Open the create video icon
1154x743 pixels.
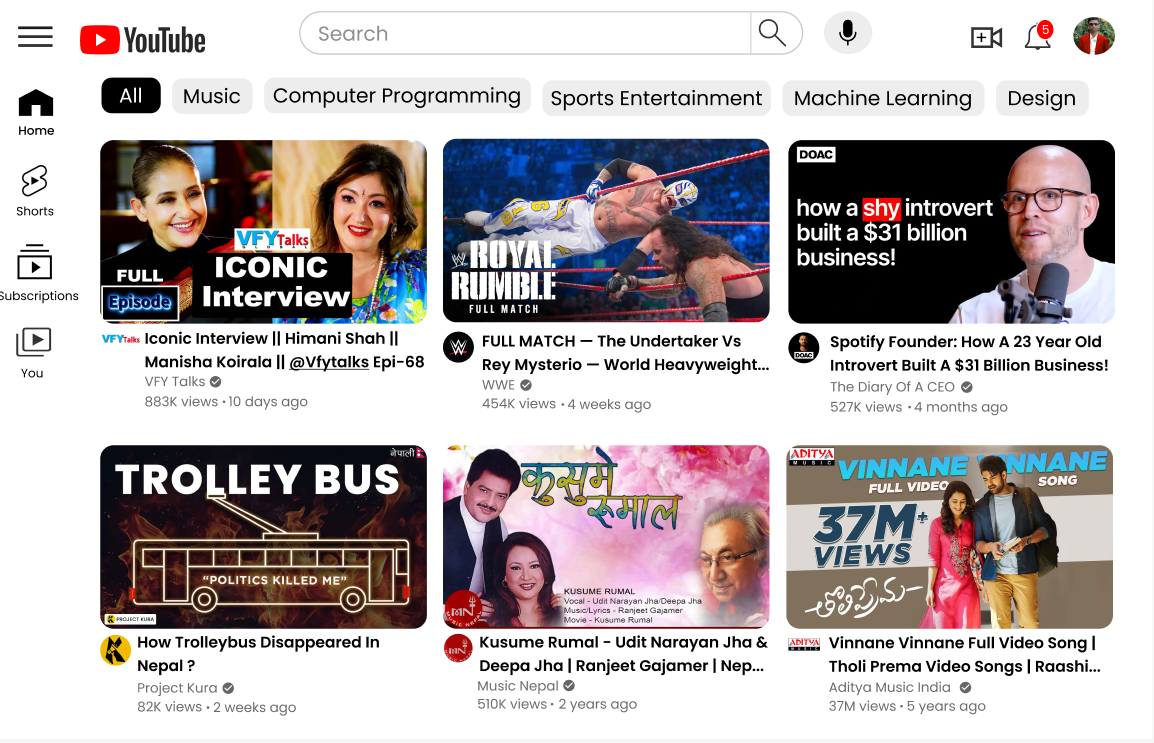[x=986, y=37]
